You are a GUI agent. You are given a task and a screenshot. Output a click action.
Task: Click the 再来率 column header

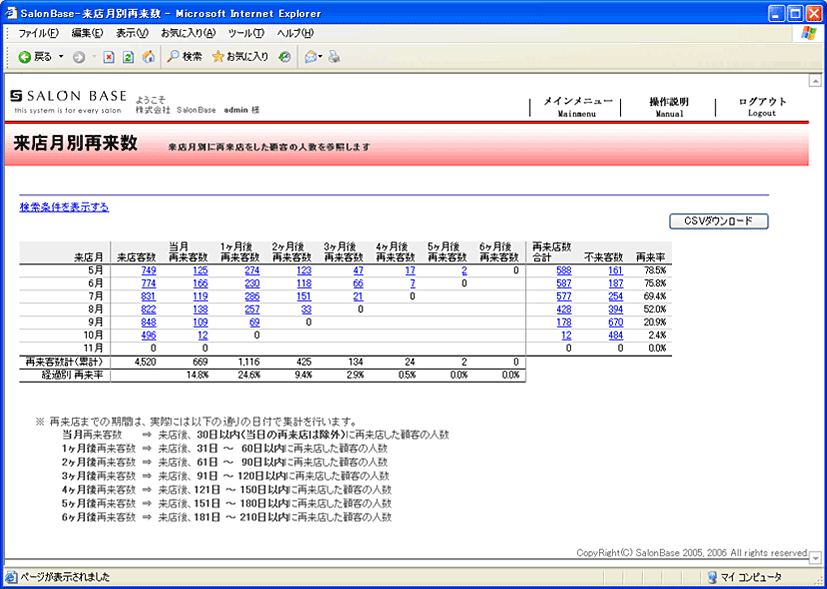tap(650, 257)
